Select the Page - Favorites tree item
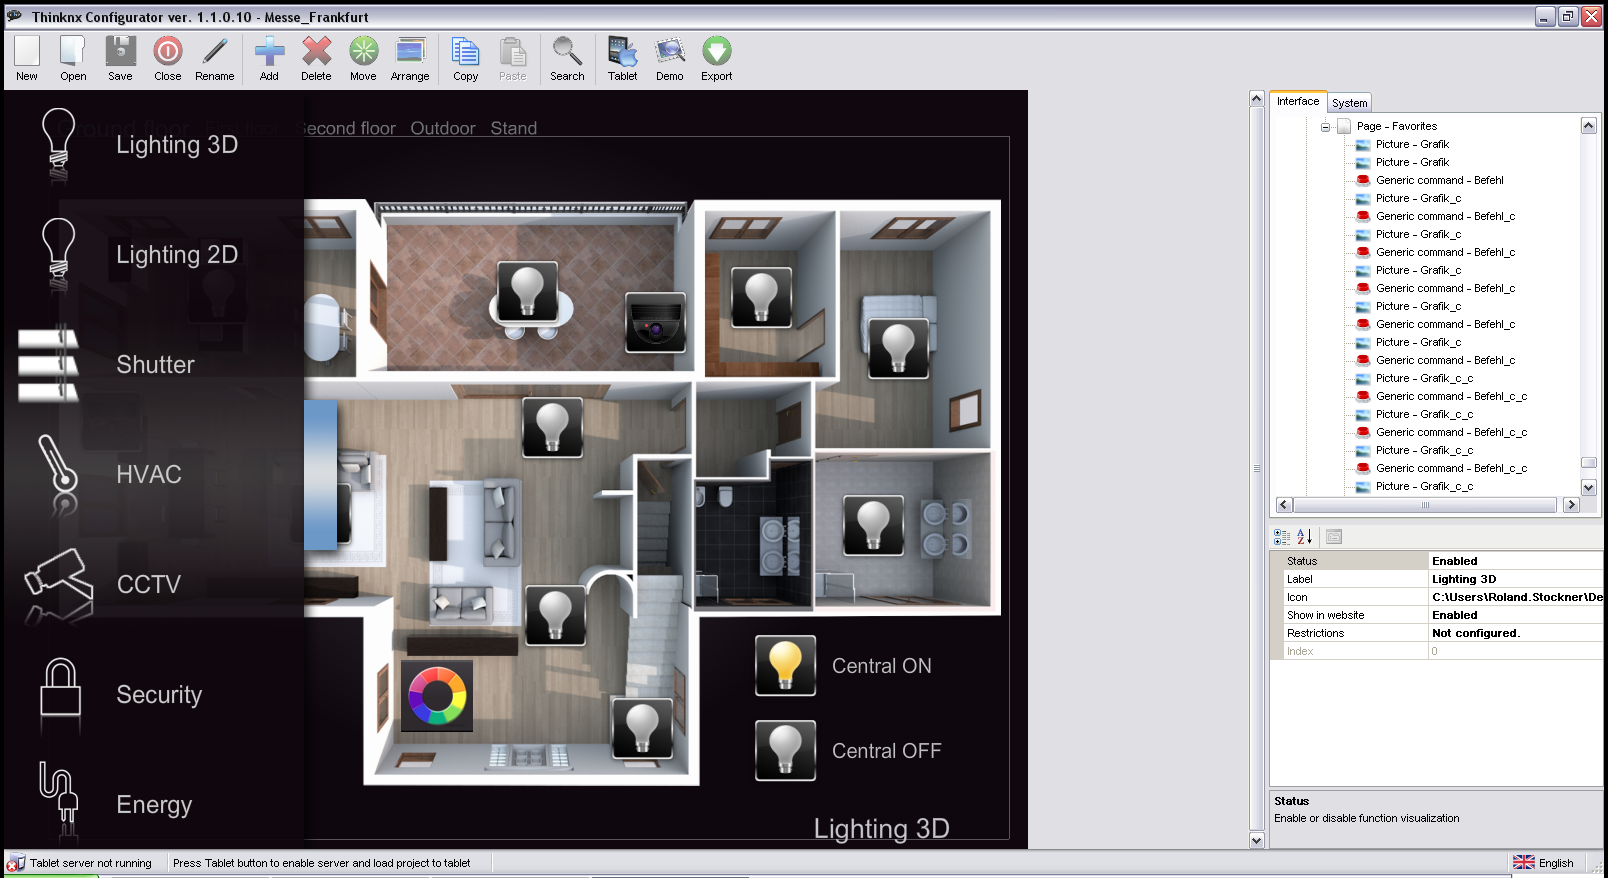The height and width of the screenshot is (878, 1608). 1396,126
